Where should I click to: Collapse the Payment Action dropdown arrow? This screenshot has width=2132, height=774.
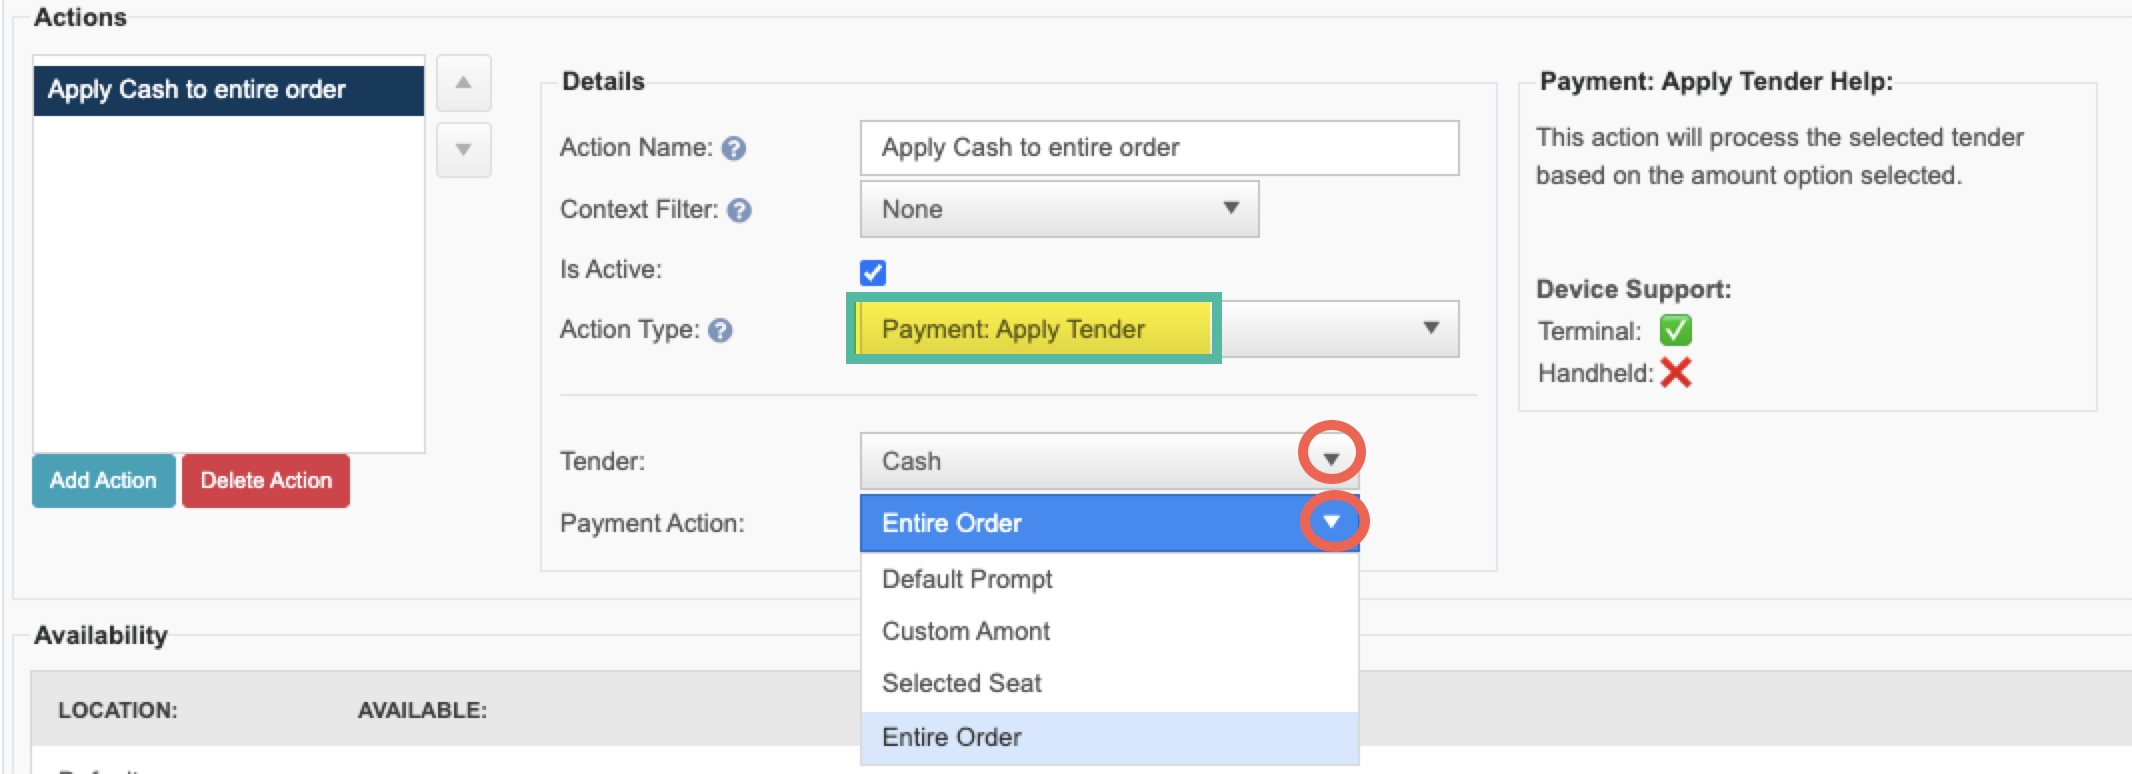pos(1331,521)
